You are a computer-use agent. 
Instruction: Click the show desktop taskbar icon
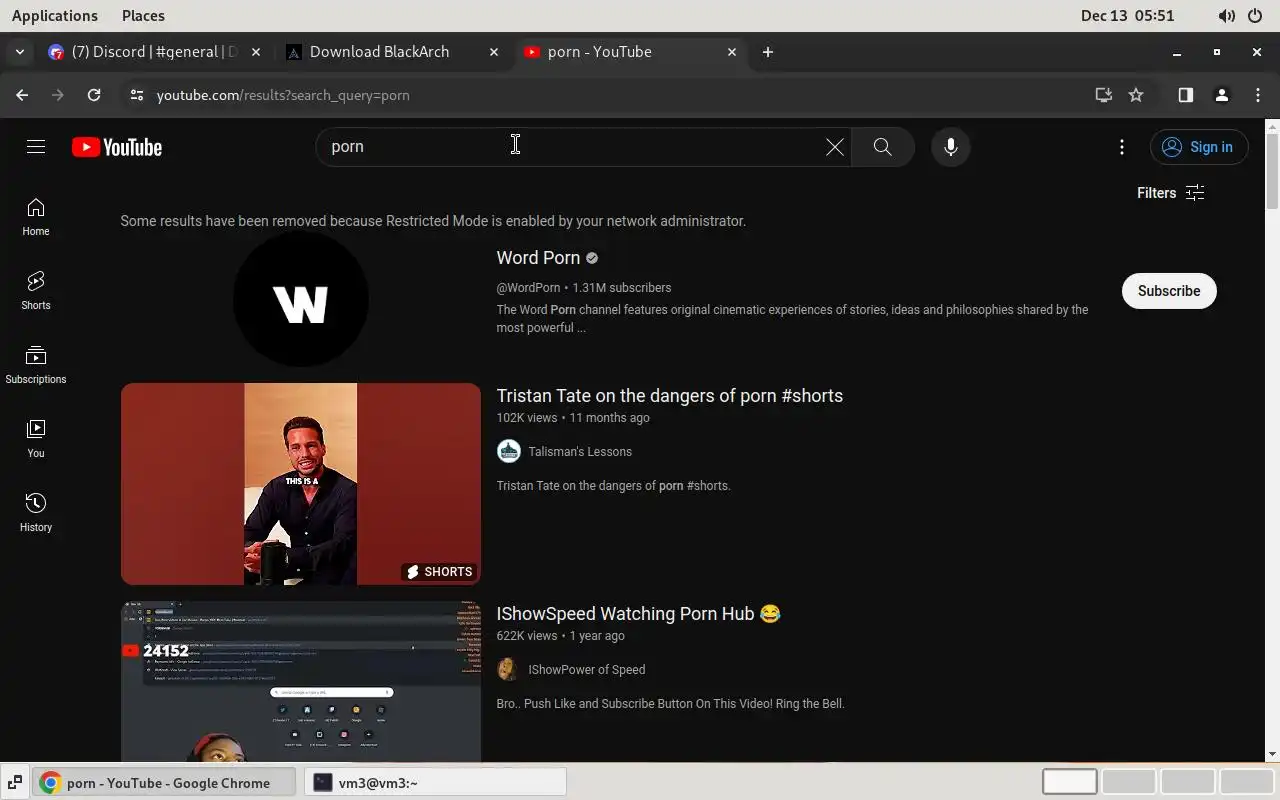coord(15,782)
